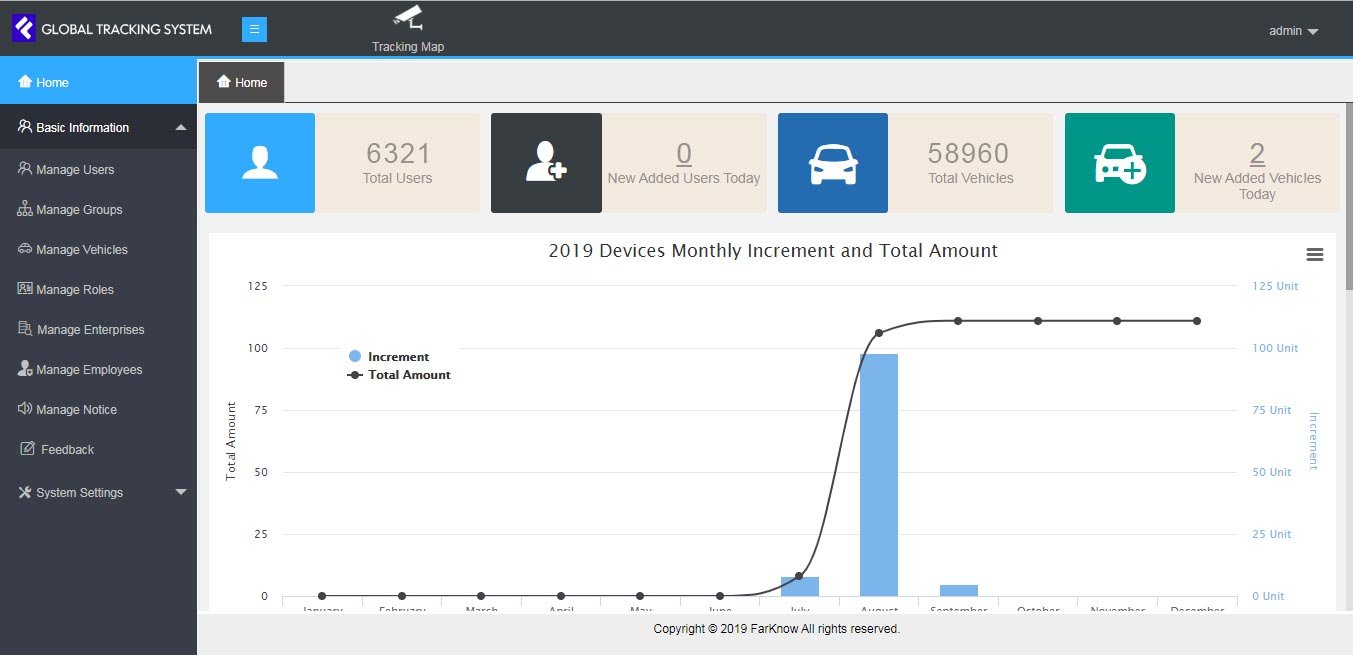Open Manage Vehicles in the sidebar
The width and height of the screenshot is (1353, 655).
81,250
